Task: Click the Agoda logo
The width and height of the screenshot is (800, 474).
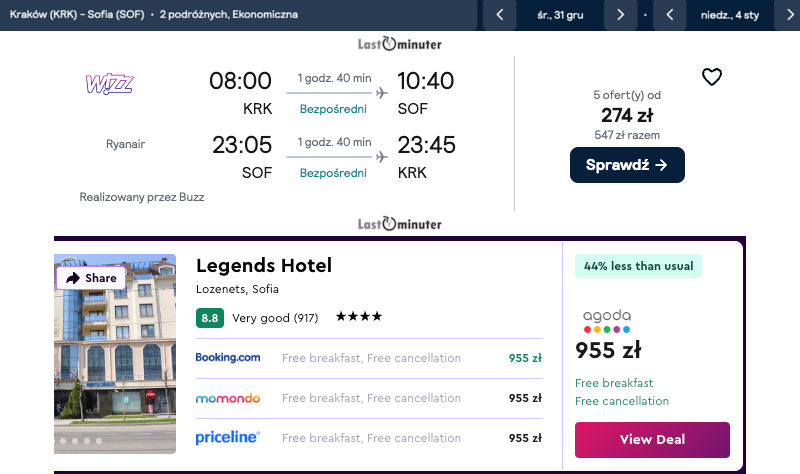Action: (607, 321)
